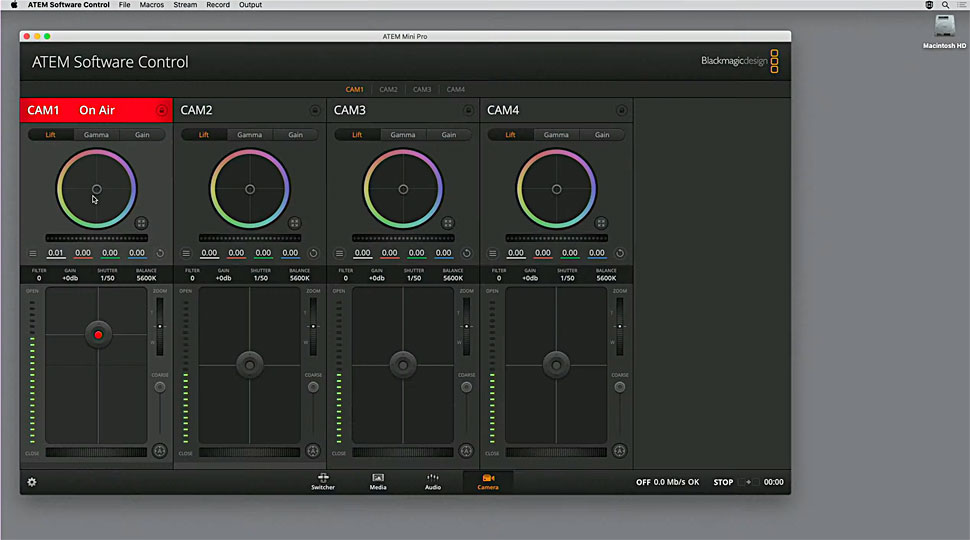
Task: Click CAM4 auto focus round icon
Action: [619, 451]
